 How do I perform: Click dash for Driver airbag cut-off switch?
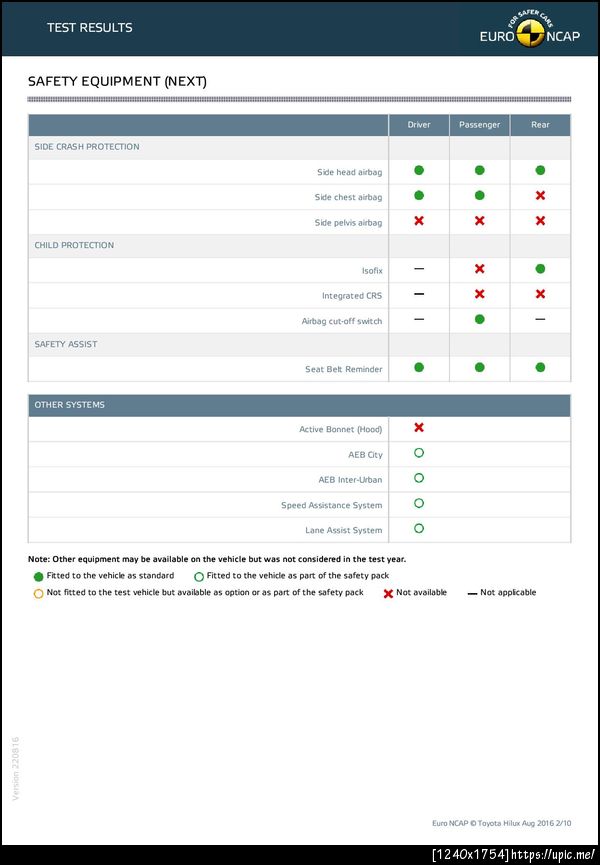point(419,319)
